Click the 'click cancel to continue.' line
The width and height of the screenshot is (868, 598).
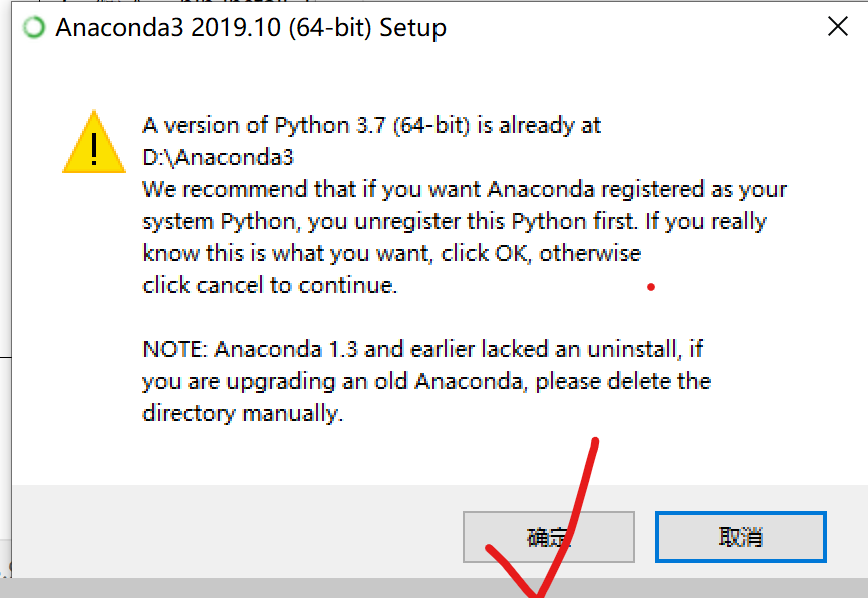coord(270,285)
